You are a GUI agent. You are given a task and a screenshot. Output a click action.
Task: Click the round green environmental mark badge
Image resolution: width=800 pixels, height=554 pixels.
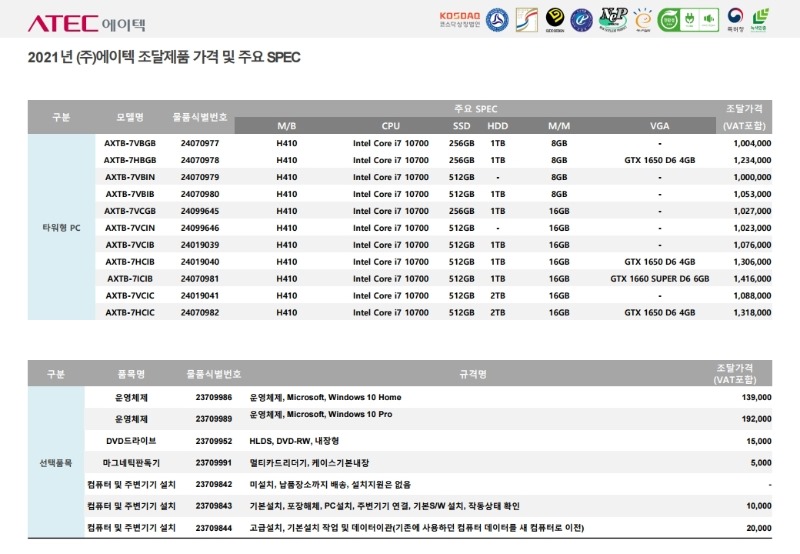[668, 20]
